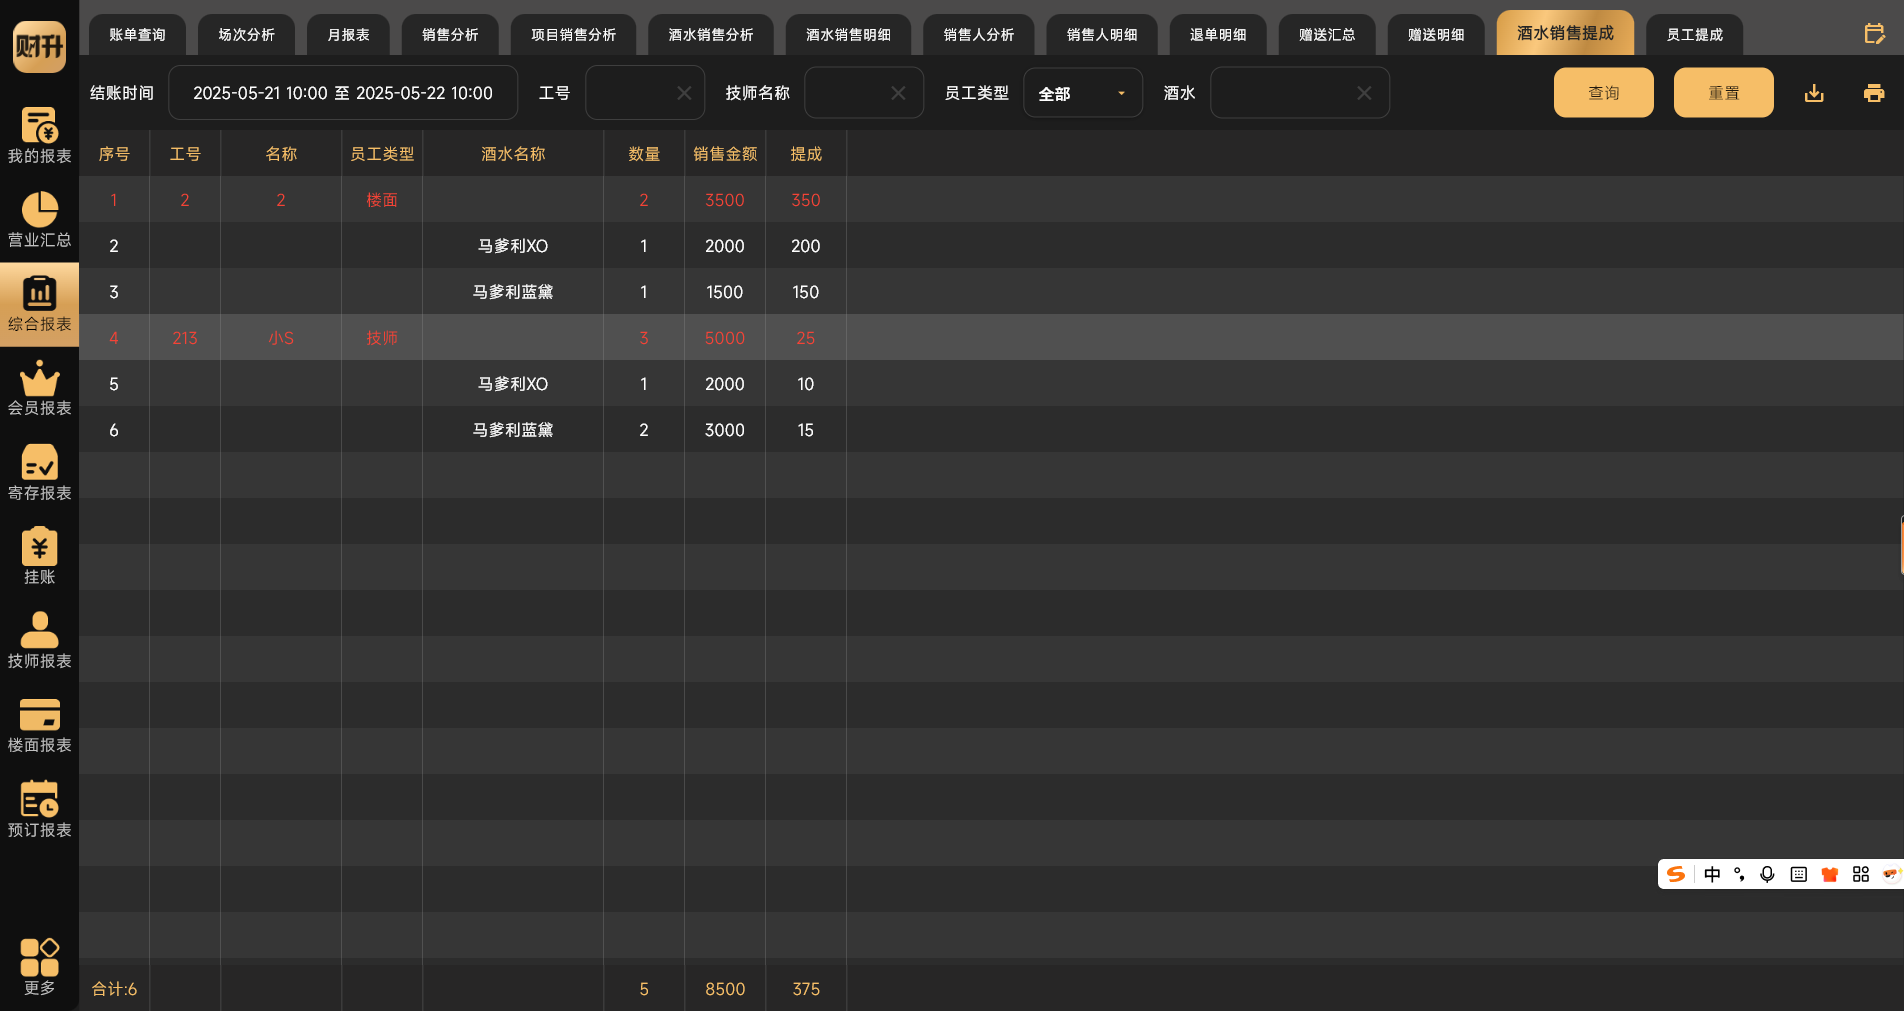Focus the 酒水 input field
Screen dimensions: 1904x1011
[x=1300, y=93]
